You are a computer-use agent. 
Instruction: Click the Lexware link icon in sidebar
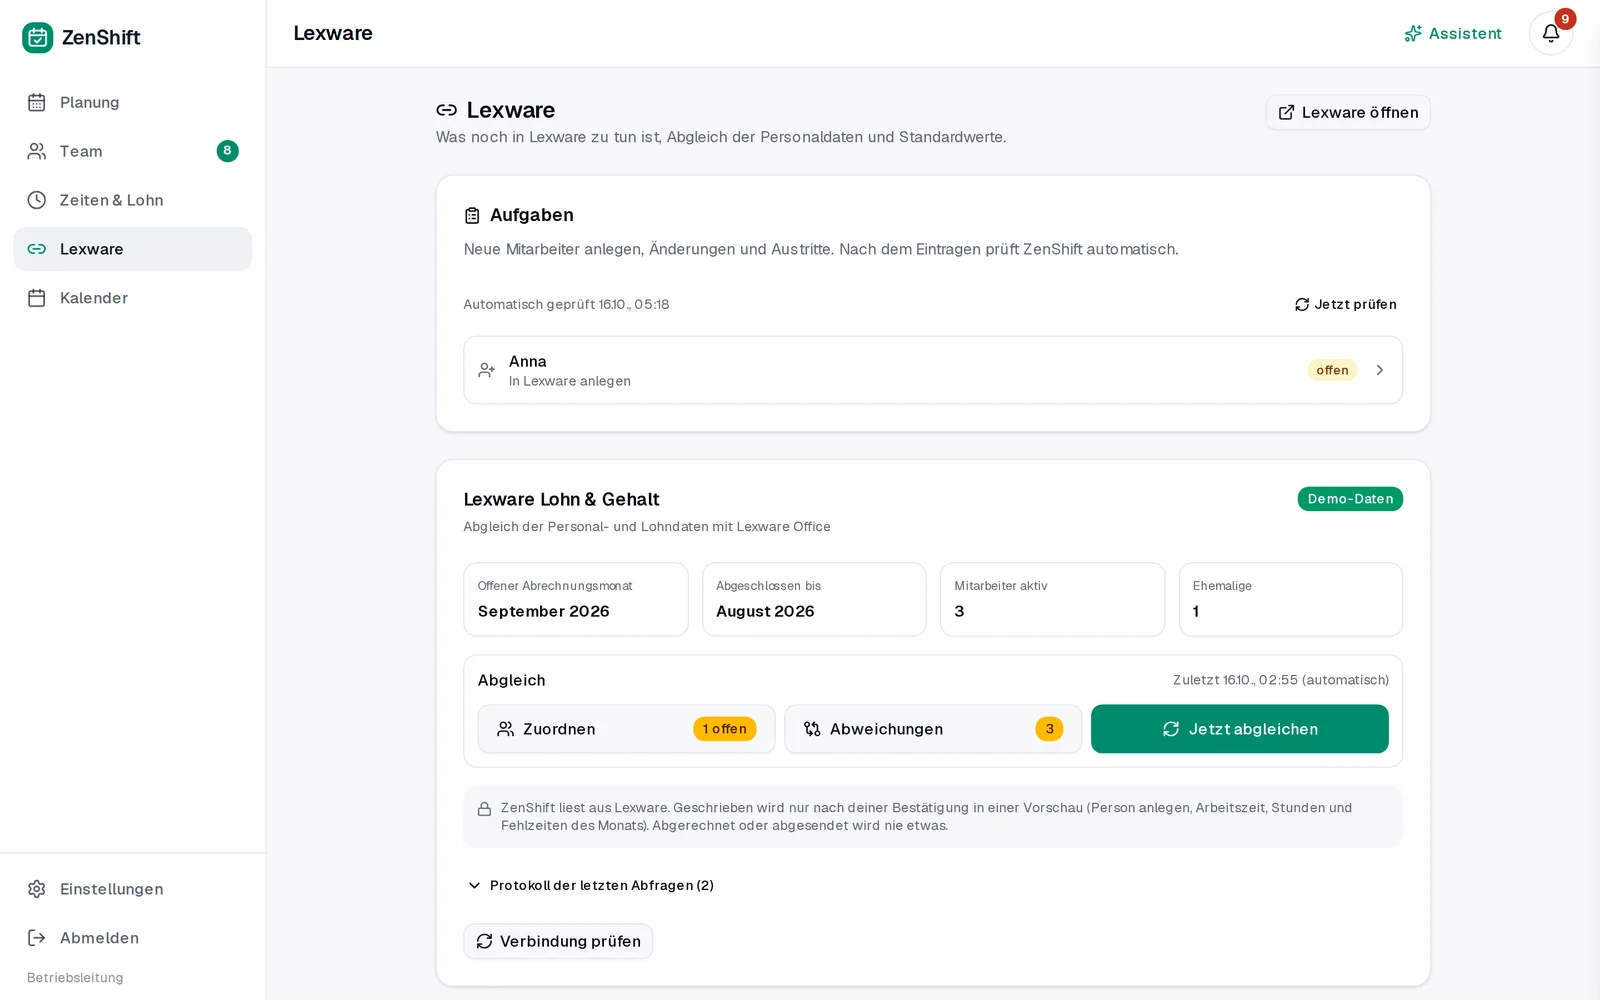pos(37,249)
